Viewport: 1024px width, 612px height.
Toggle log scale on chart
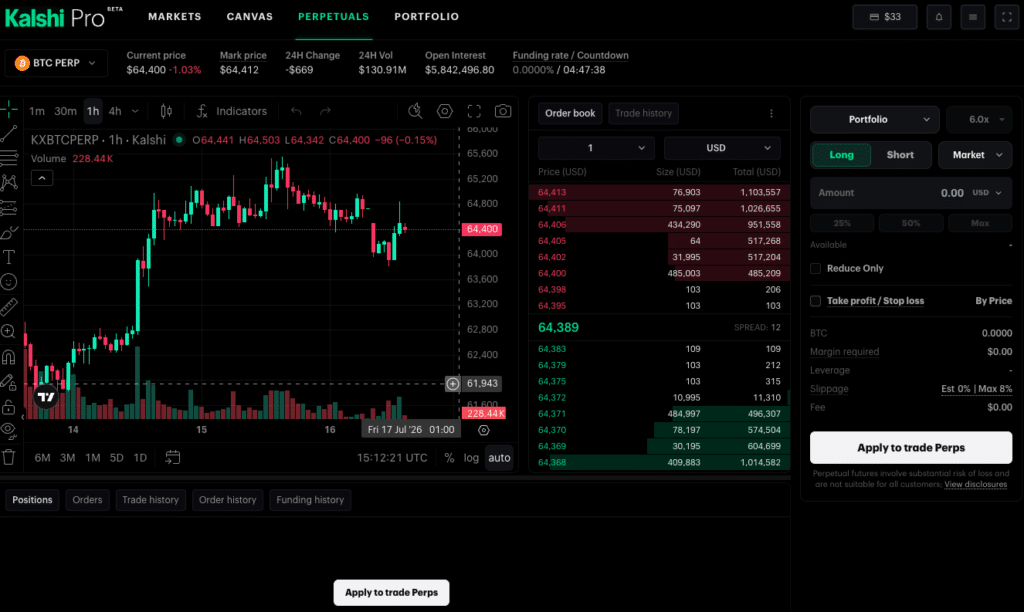pyautogui.click(x=472, y=458)
